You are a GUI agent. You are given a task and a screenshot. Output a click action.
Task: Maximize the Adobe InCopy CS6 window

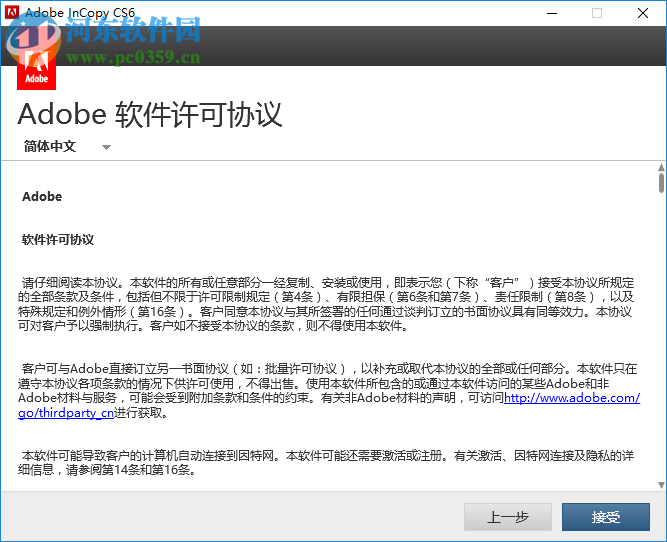597,13
